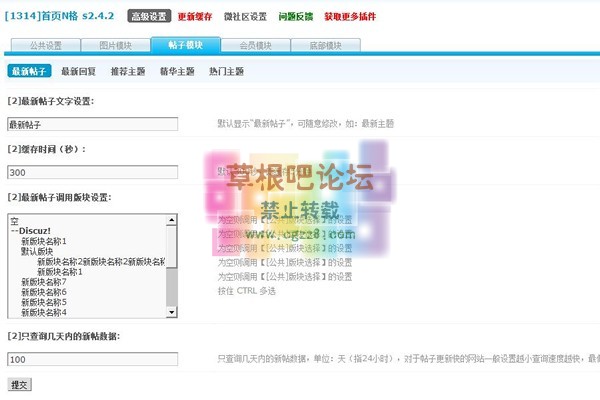This screenshot has height=400, width=600.
Task: Open 推荐主题 sub-tab
Action: tap(128, 71)
